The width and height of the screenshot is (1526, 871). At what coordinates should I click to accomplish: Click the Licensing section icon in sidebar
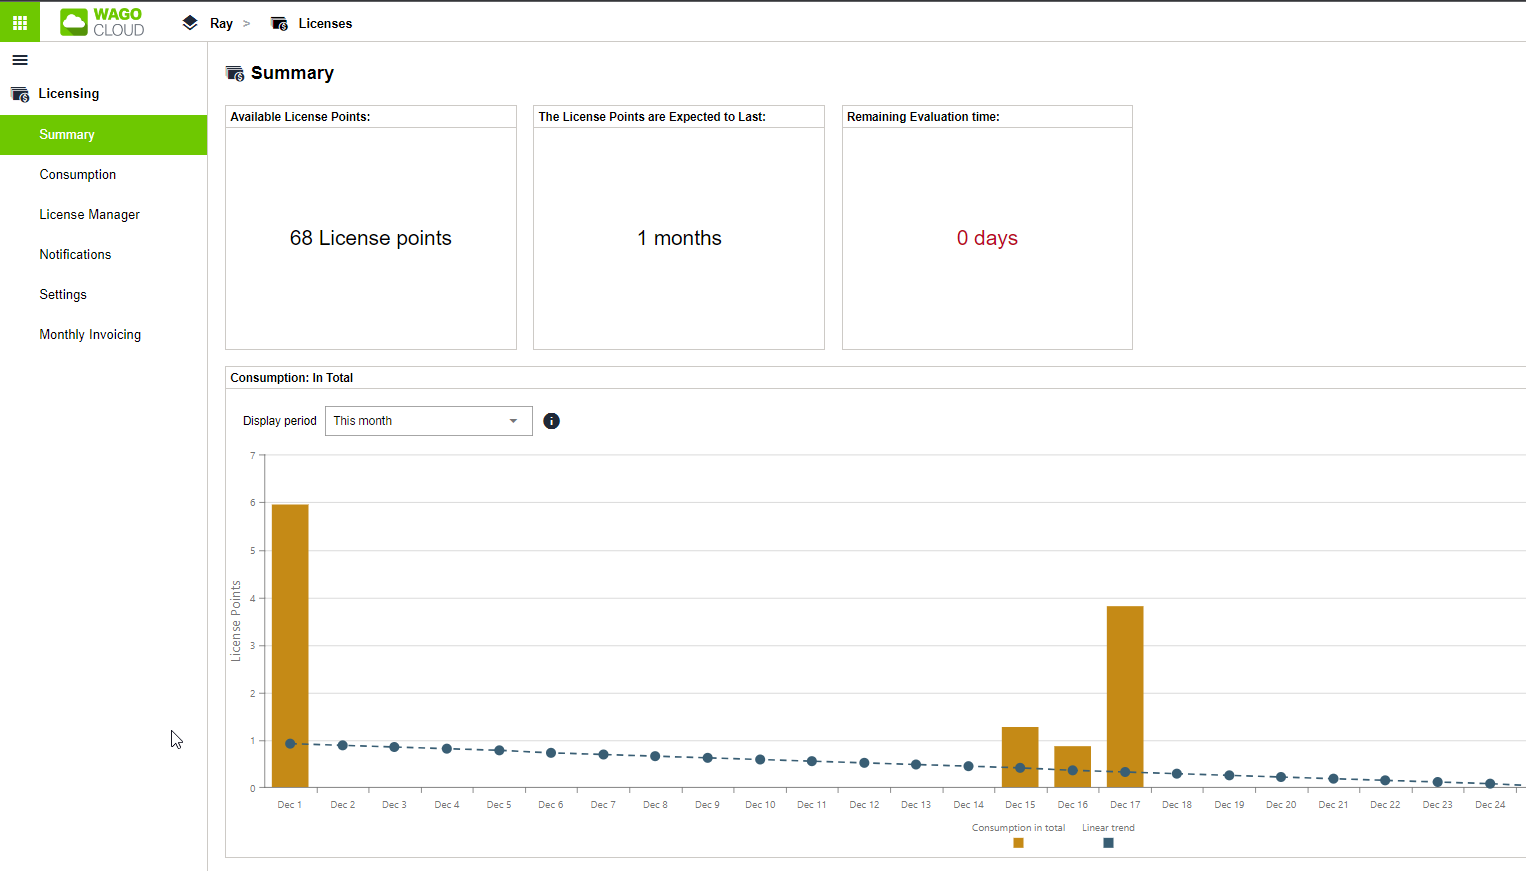click(x=20, y=94)
